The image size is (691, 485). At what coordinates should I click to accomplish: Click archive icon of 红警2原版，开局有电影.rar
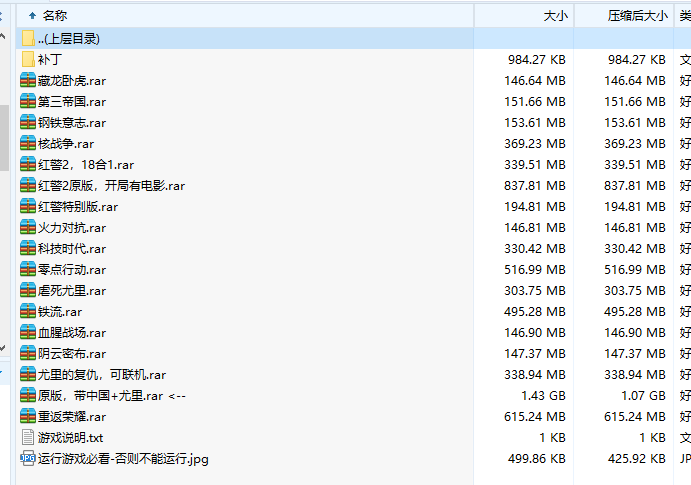[x=28, y=185]
